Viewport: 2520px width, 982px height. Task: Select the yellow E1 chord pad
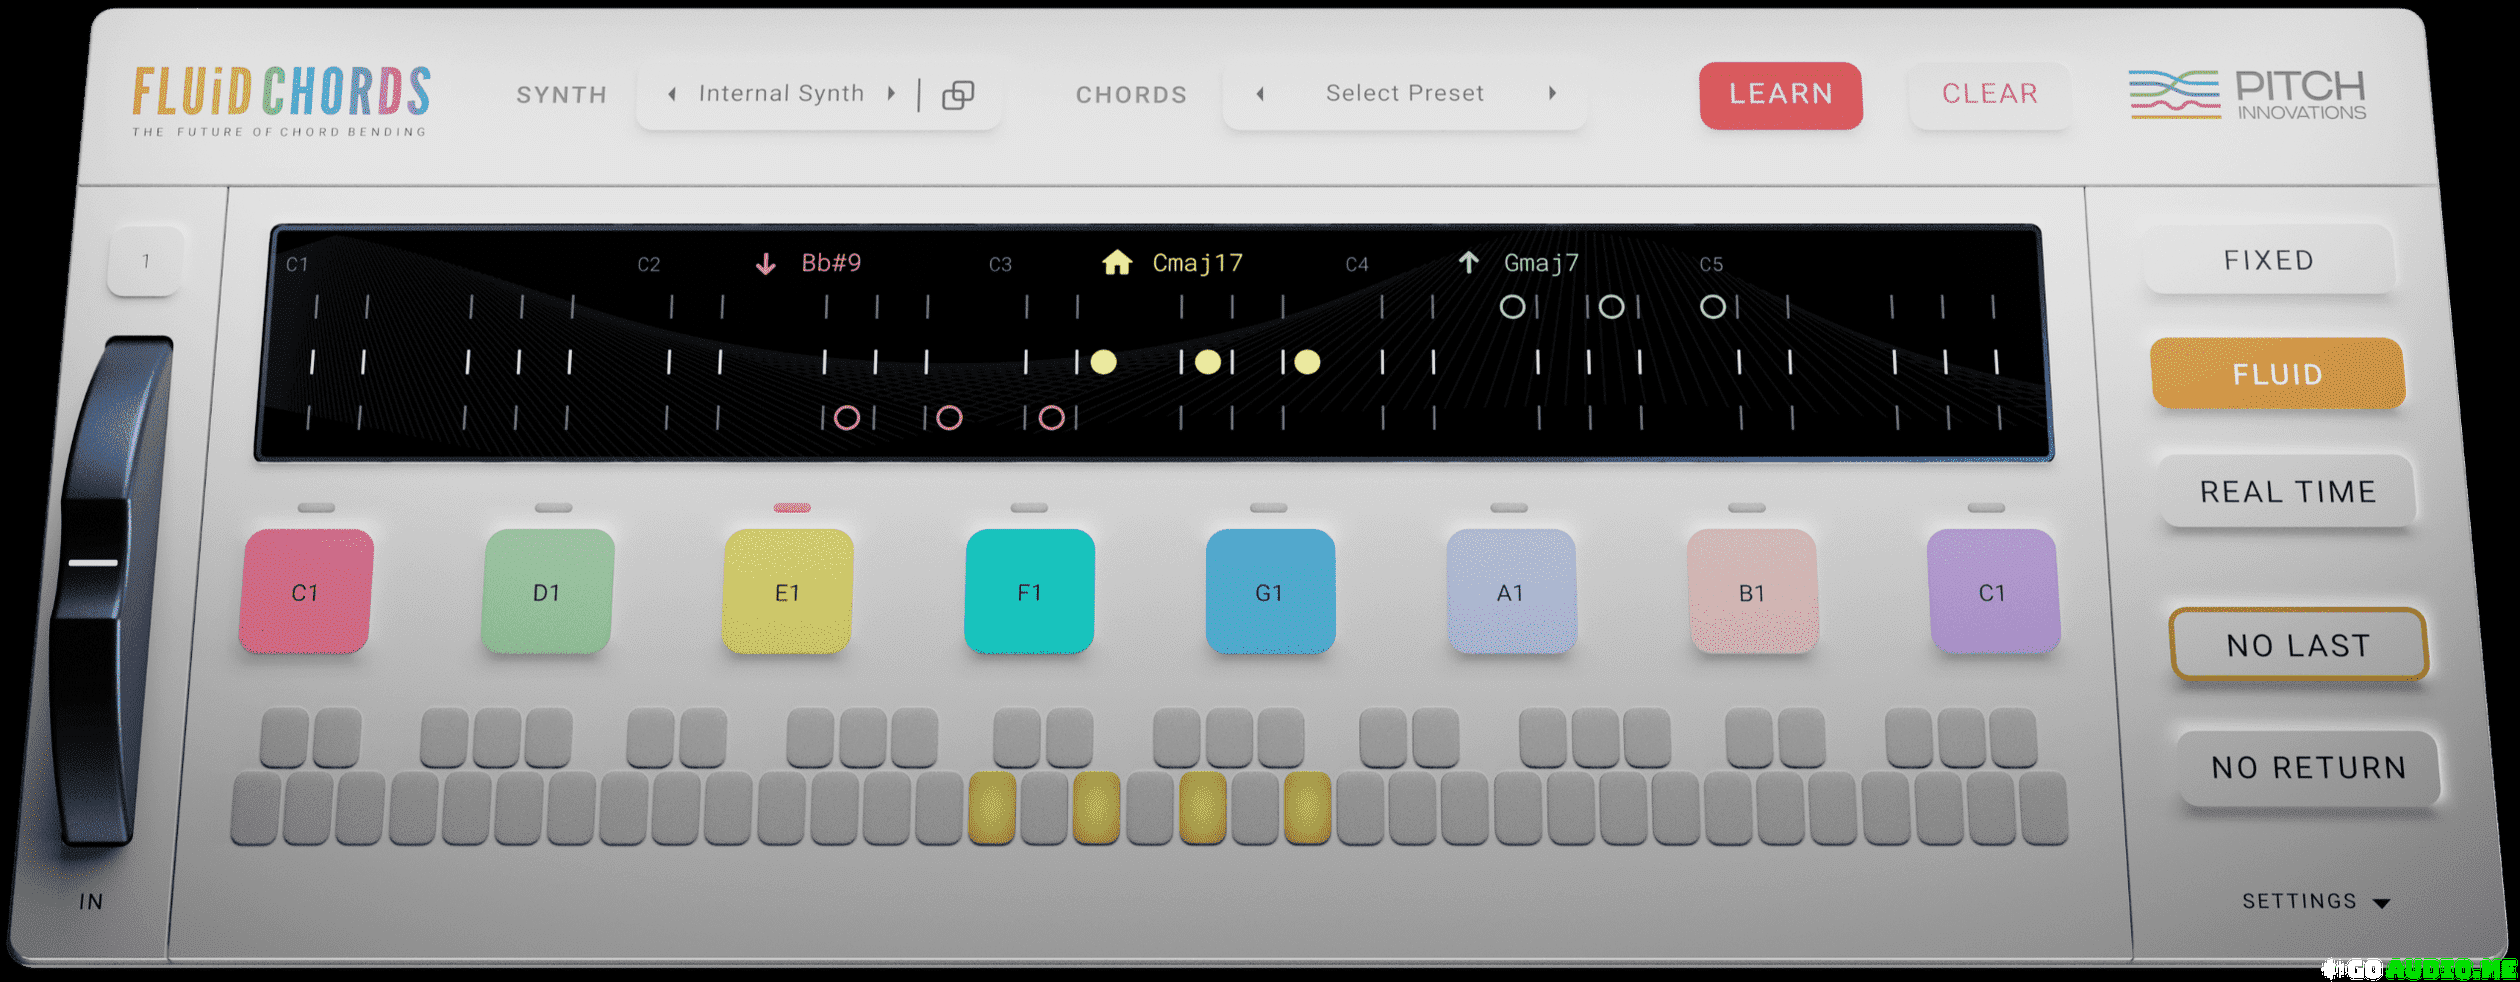tap(788, 592)
